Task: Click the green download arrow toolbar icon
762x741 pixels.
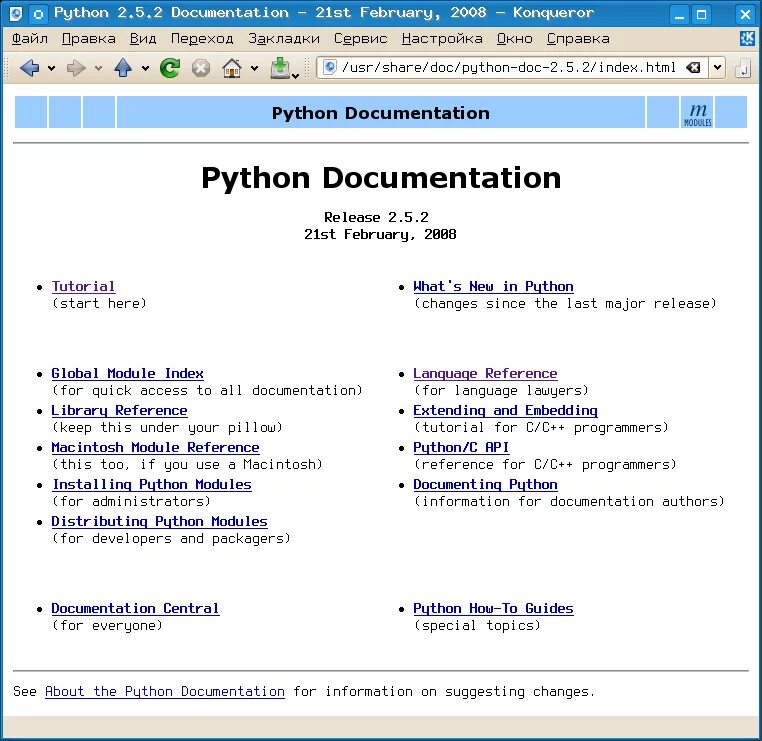Action: (280, 68)
